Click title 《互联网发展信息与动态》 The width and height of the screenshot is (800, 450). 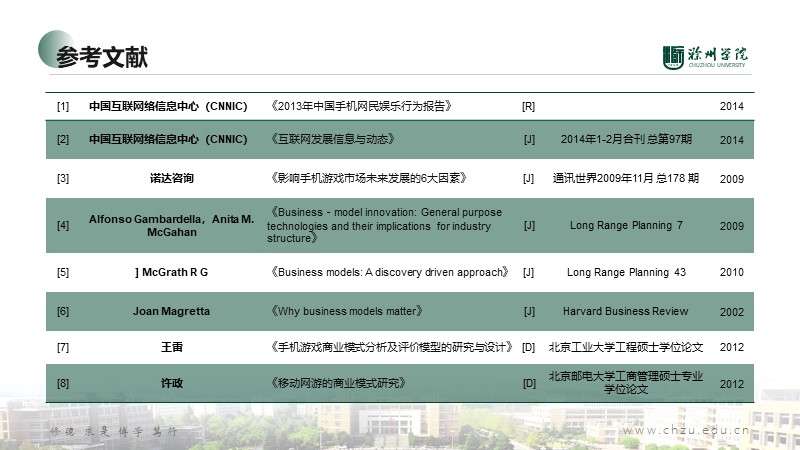tap(332, 139)
